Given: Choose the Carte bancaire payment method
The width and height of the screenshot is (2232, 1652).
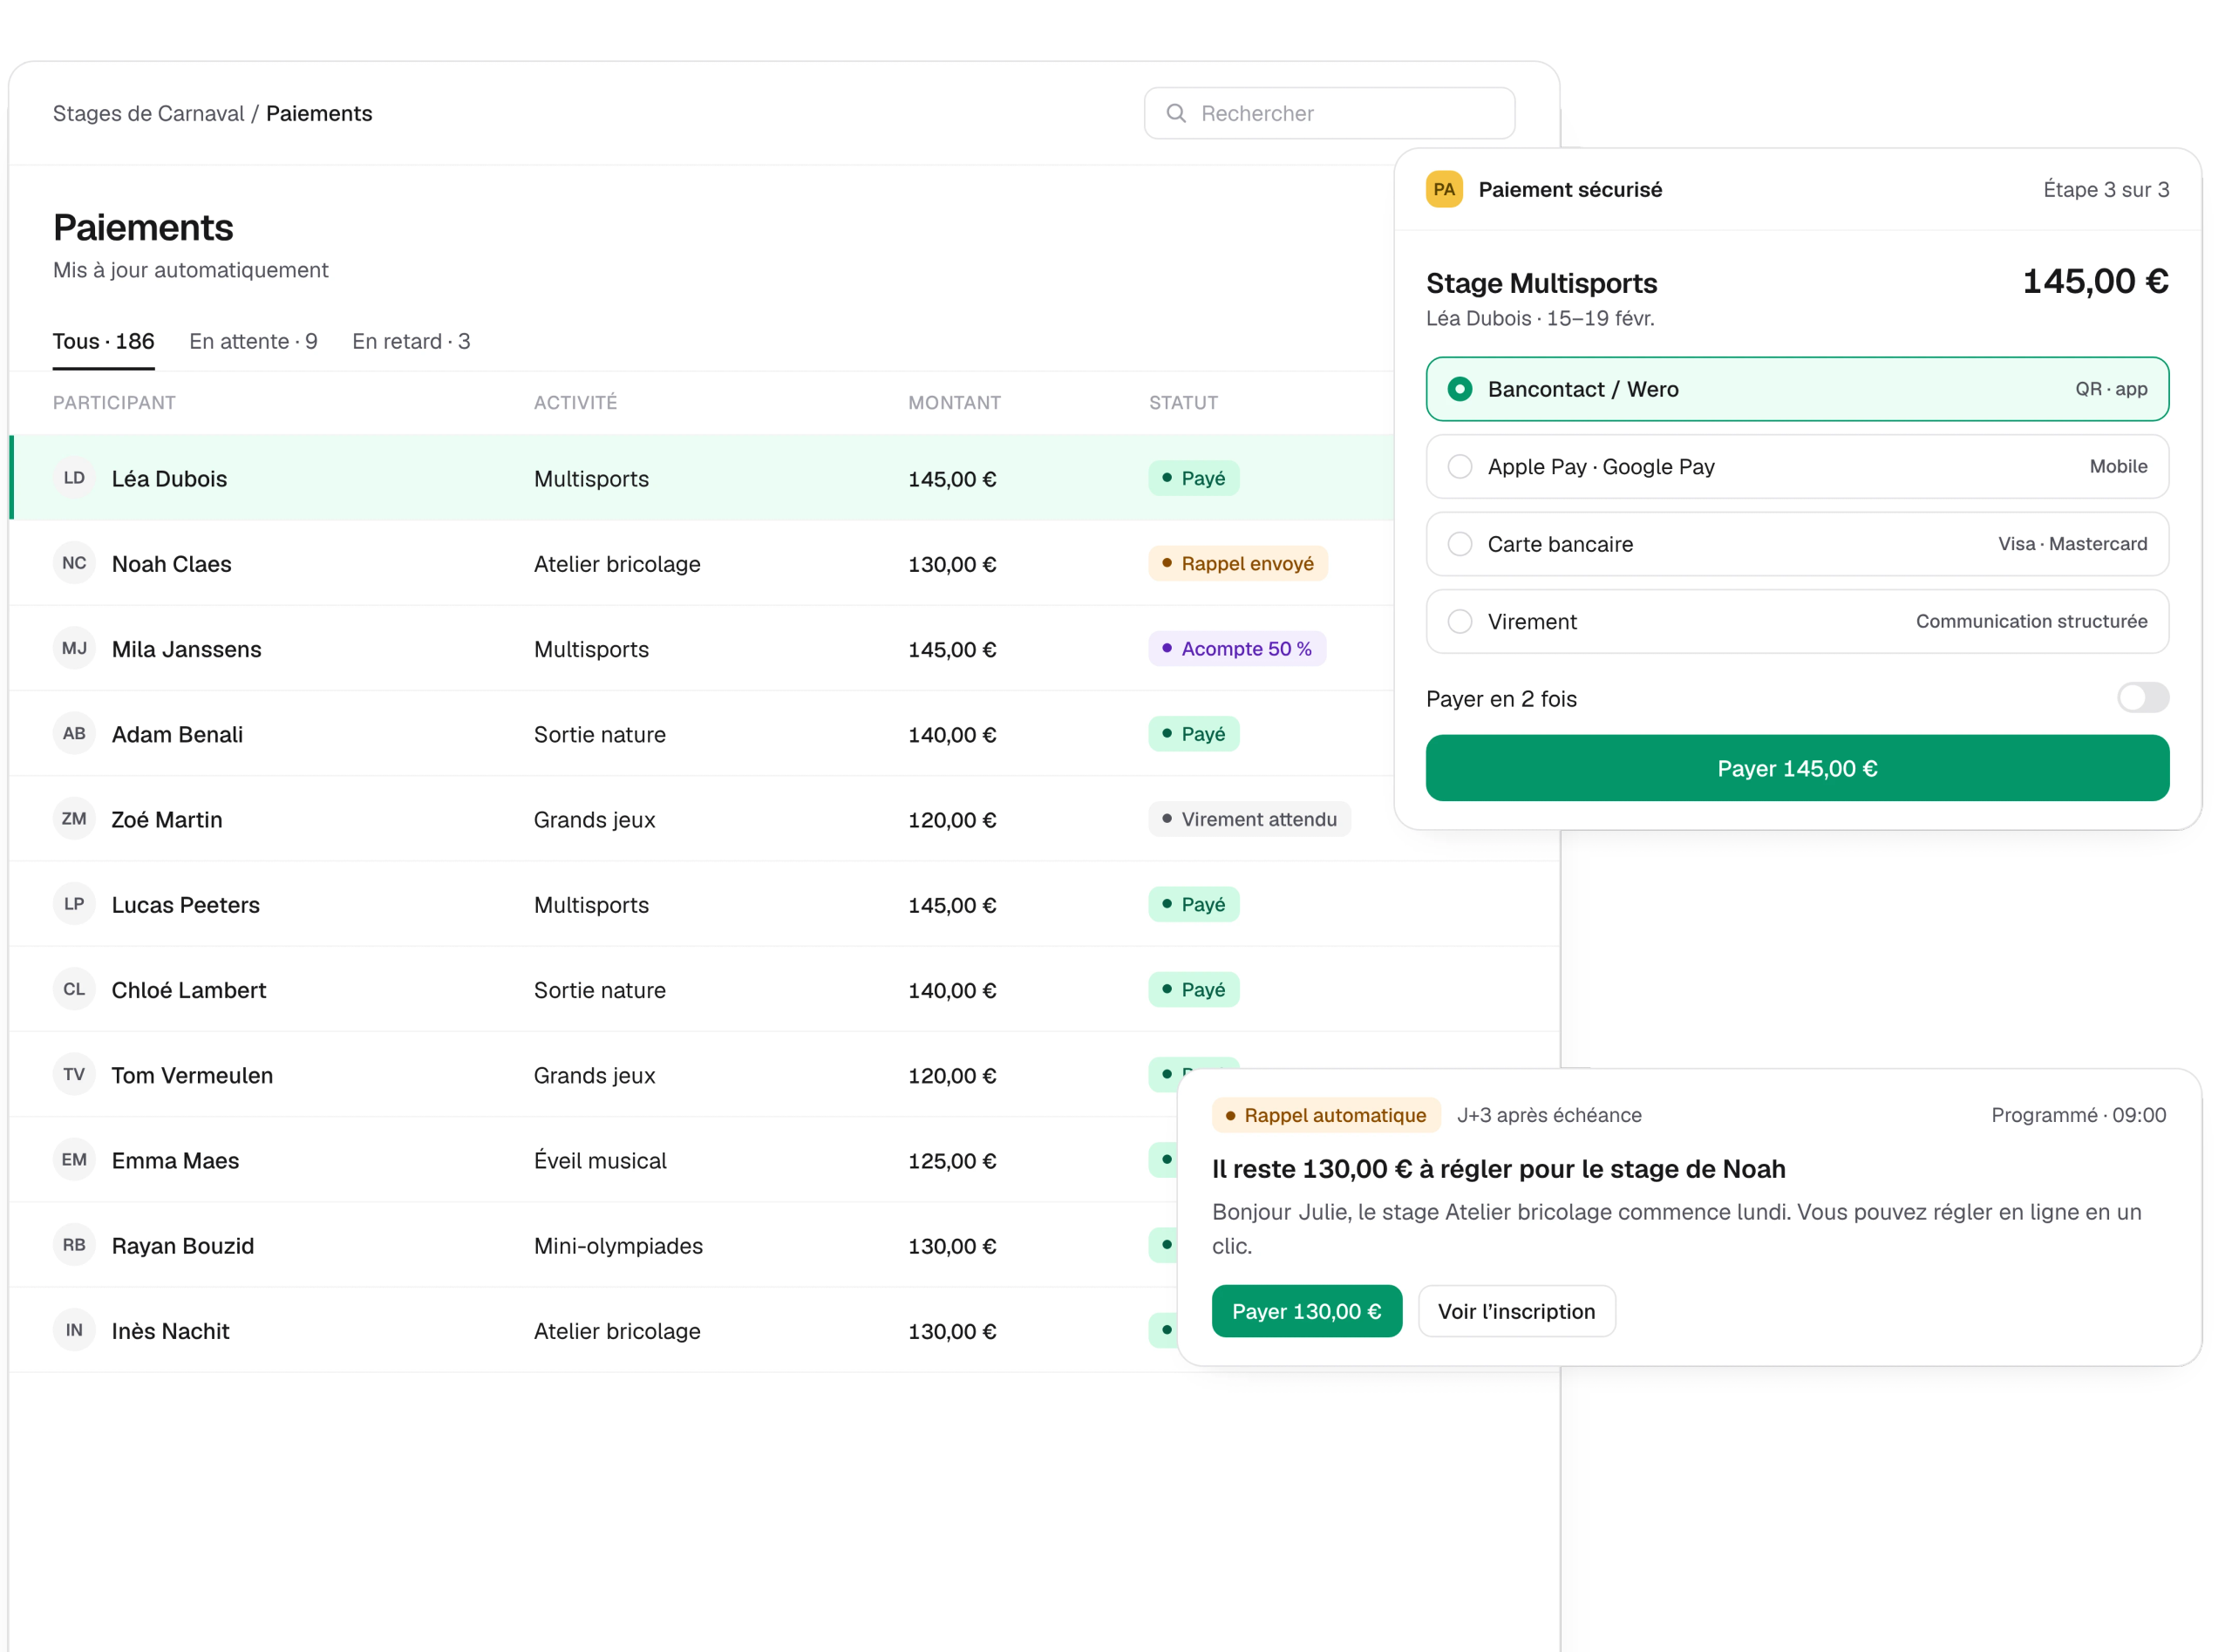Looking at the screenshot, I should (1797, 544).
